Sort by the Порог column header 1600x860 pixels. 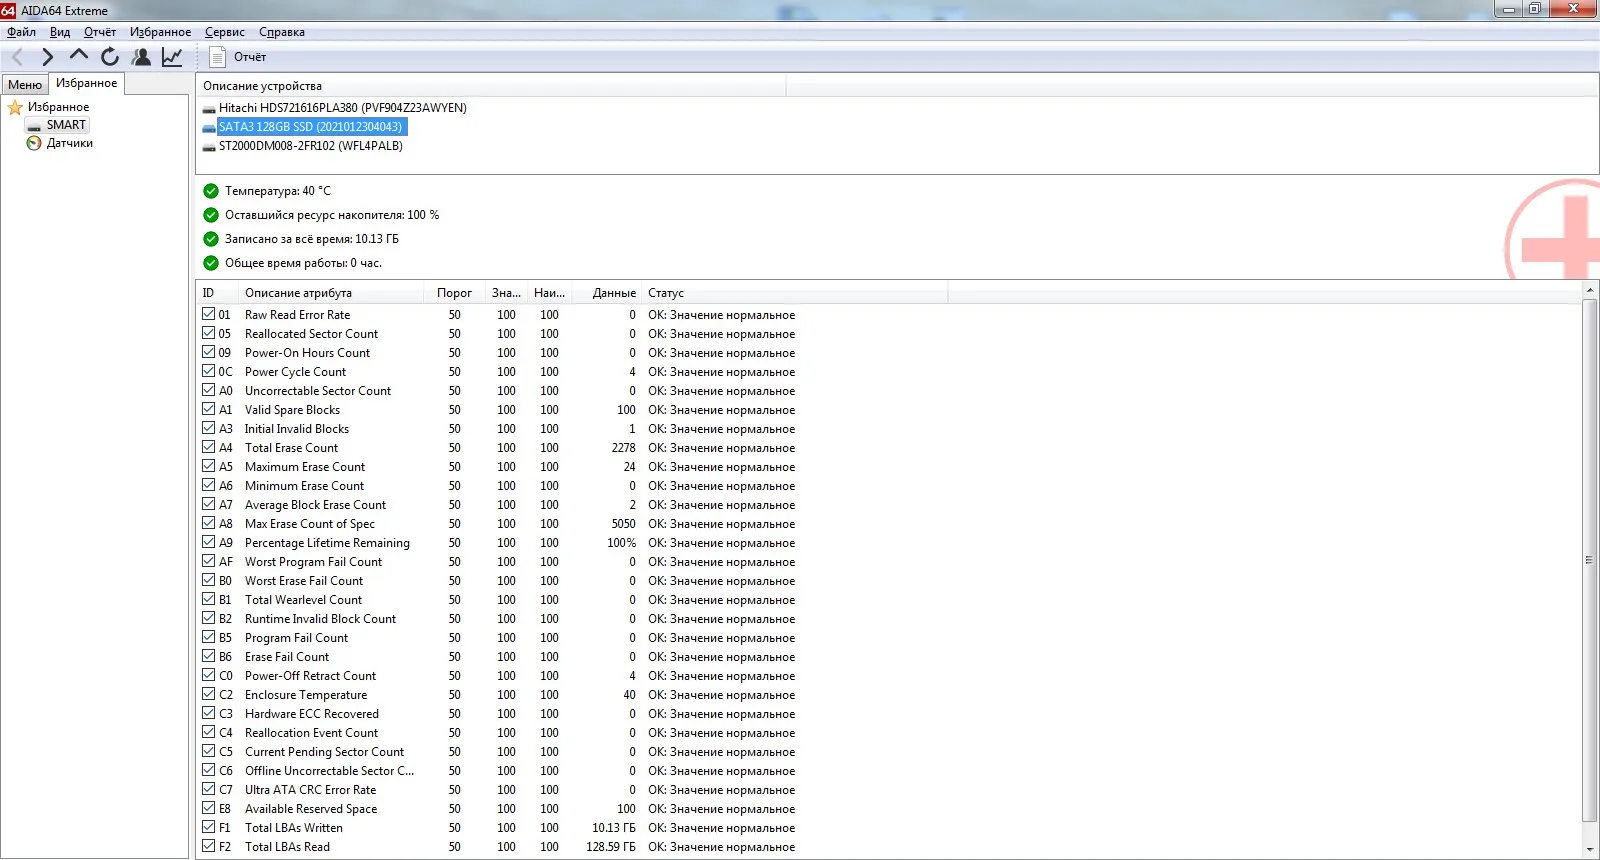(454, 293)
